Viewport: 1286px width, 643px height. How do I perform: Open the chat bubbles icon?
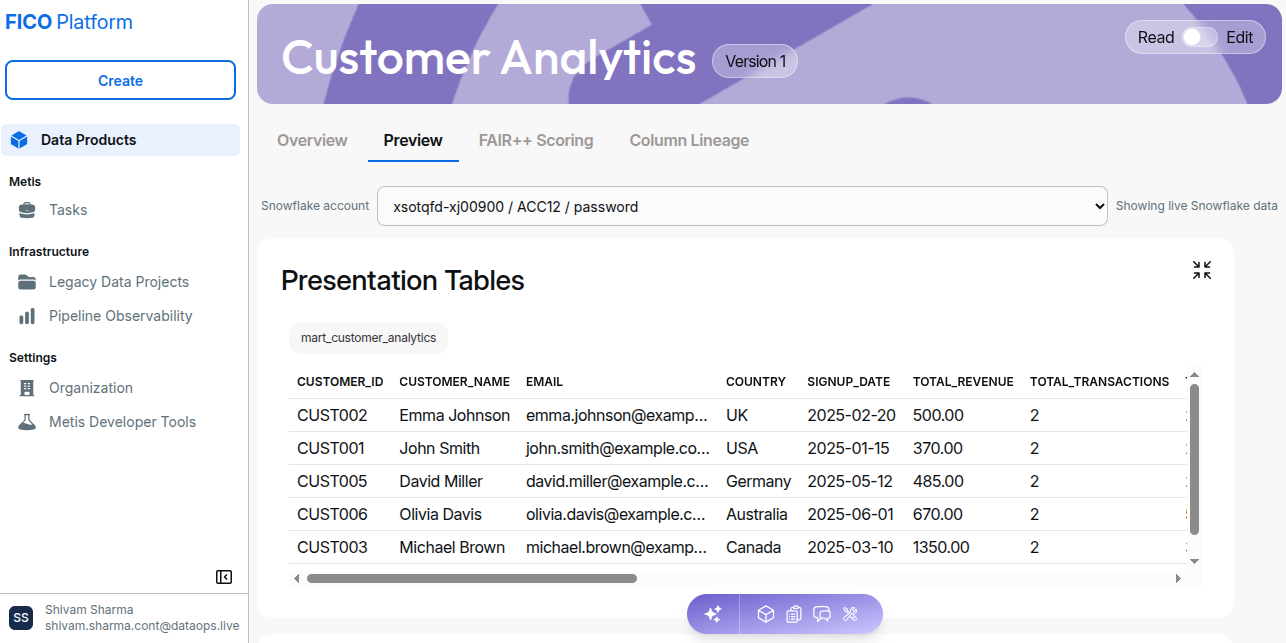[x=823, y=614]
